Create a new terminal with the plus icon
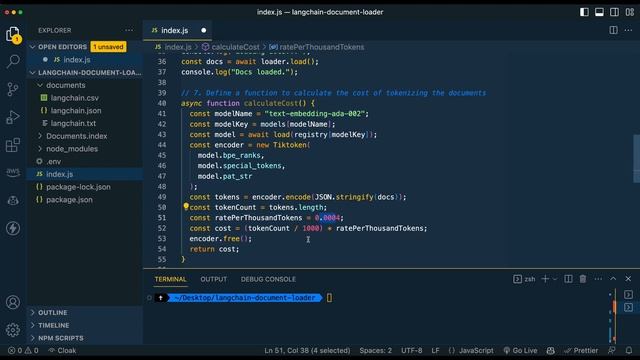The image size is (640, 360). click(545, 279)
